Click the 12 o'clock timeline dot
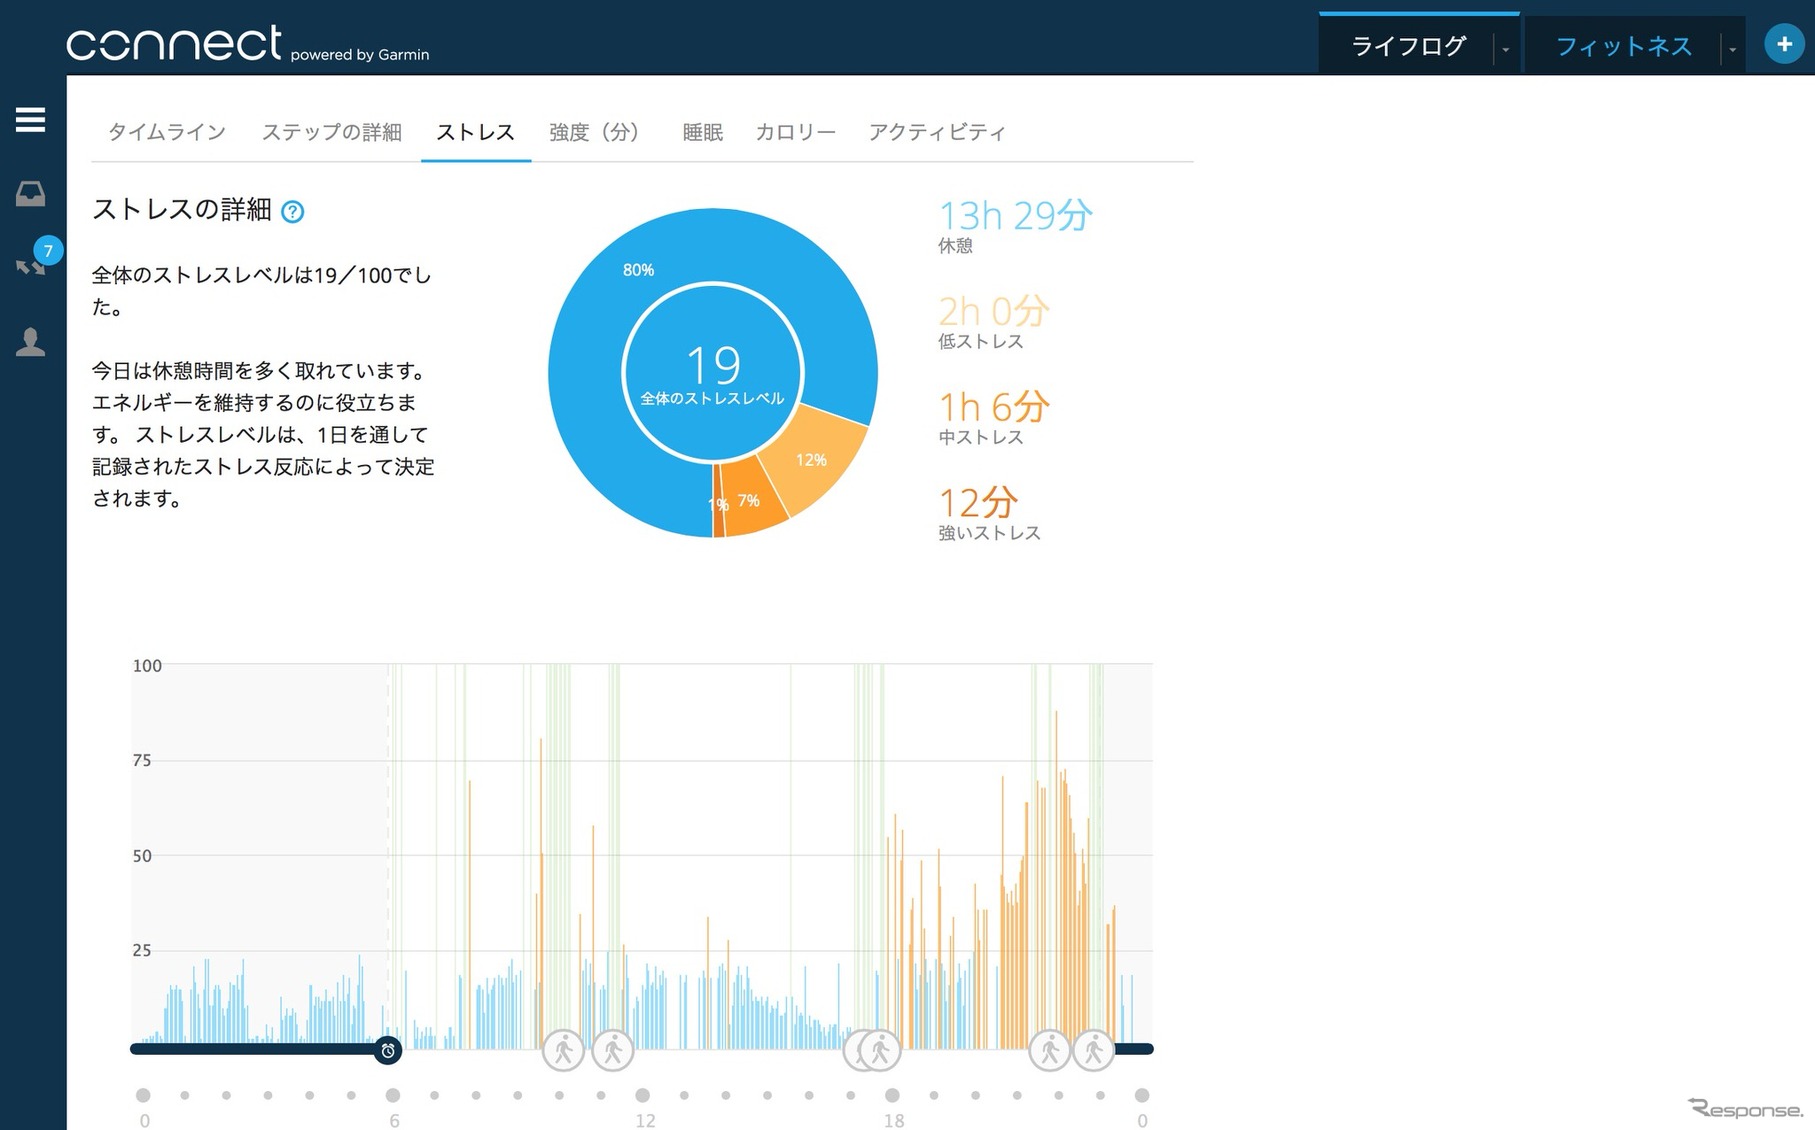The height and width of the screenshot is (1130, 1815). pos(643,1095)
